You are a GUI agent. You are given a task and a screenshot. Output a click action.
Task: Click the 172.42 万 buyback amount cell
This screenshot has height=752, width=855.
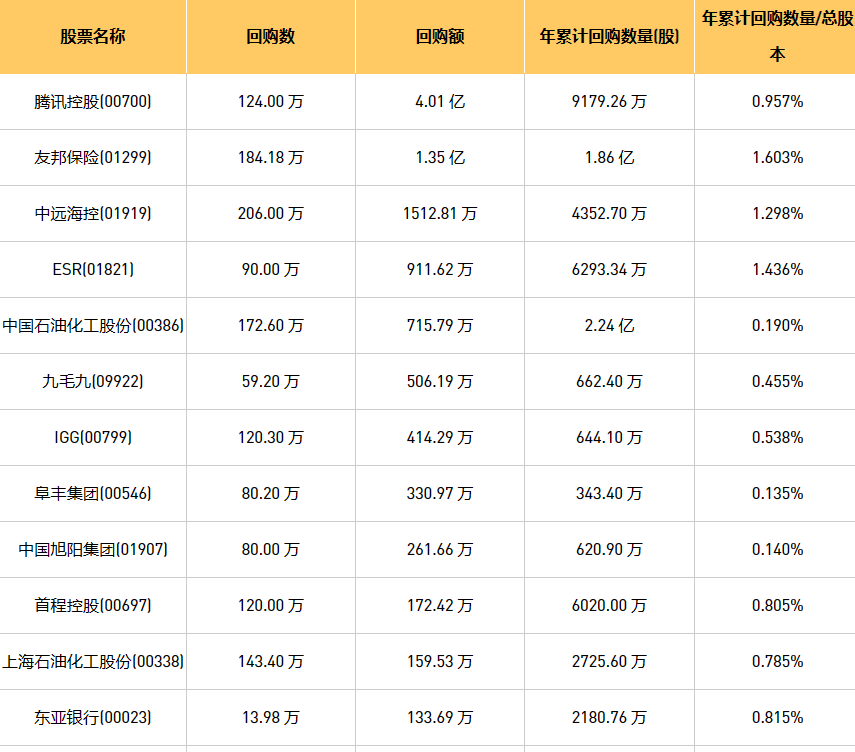pyautogui.click(x=440, y=605)
